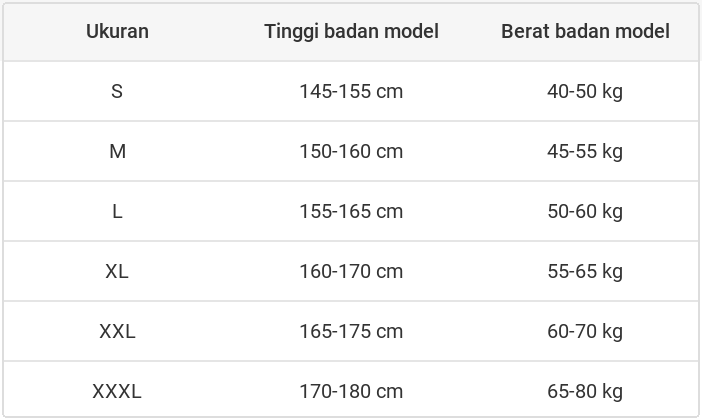Click the M size cell
The image size is (702, 420).
117,151
